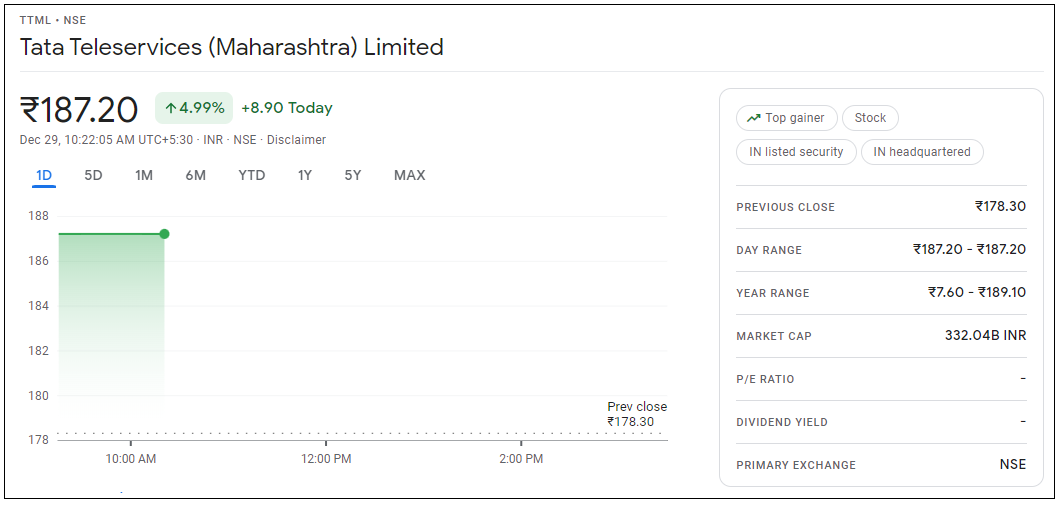Show the YTD chart range
1061x505 pixels.
click(252, 176)
